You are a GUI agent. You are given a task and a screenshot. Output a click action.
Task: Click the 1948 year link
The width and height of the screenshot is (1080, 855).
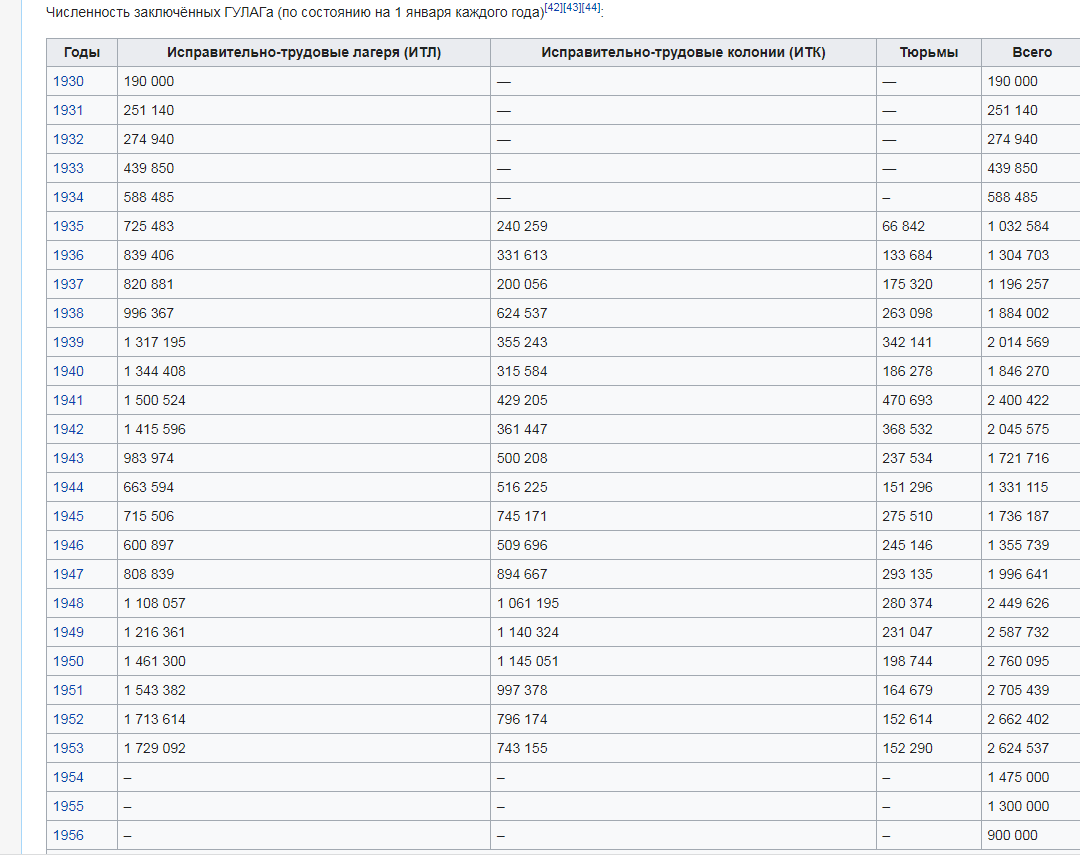click(68, 603)
